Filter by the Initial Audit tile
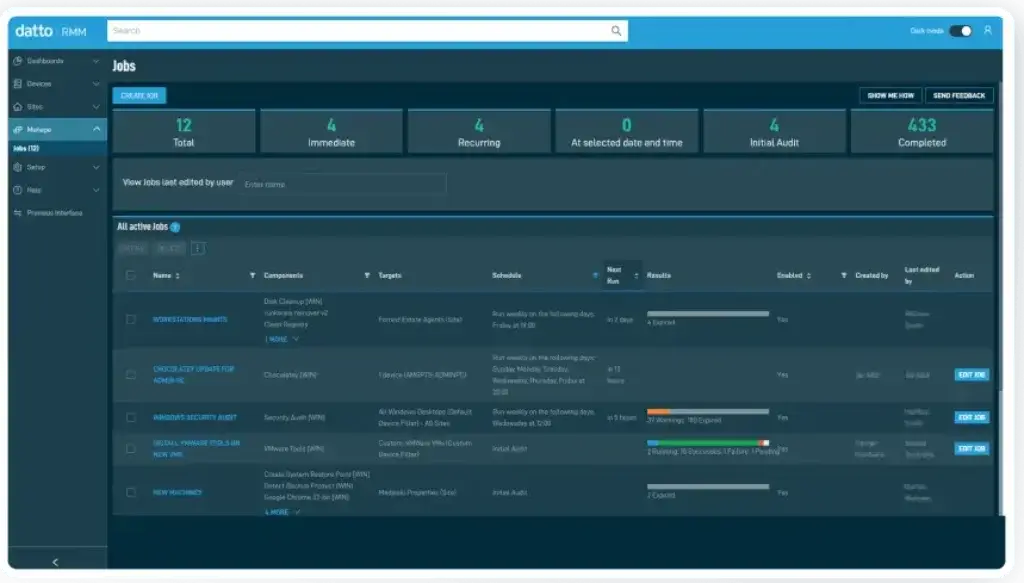 (774, 131)
